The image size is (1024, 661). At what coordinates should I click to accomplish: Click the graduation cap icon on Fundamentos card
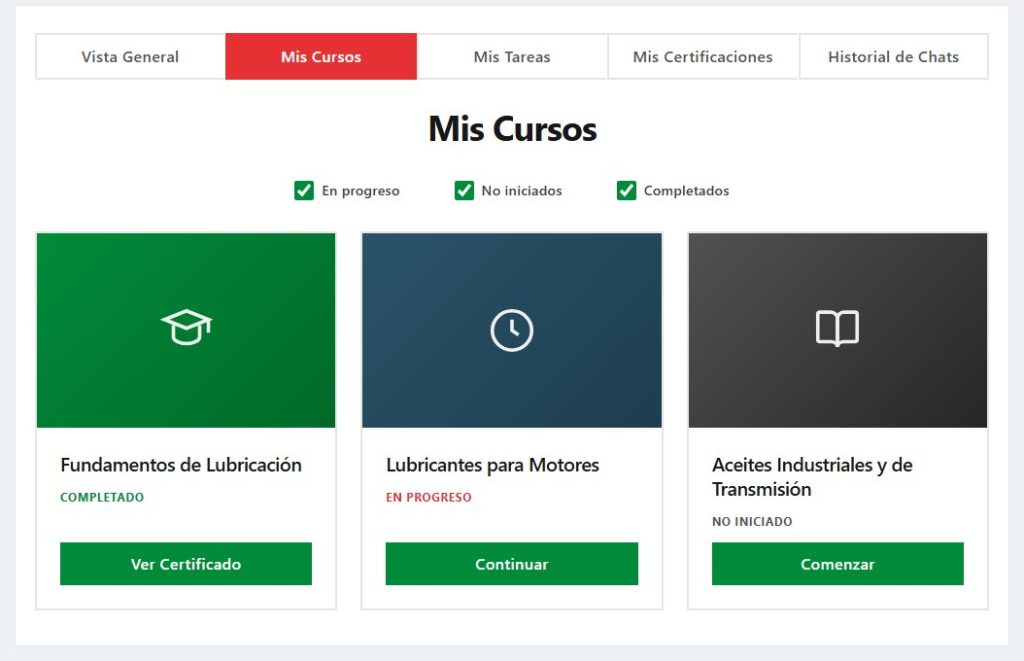coord(186,327)
